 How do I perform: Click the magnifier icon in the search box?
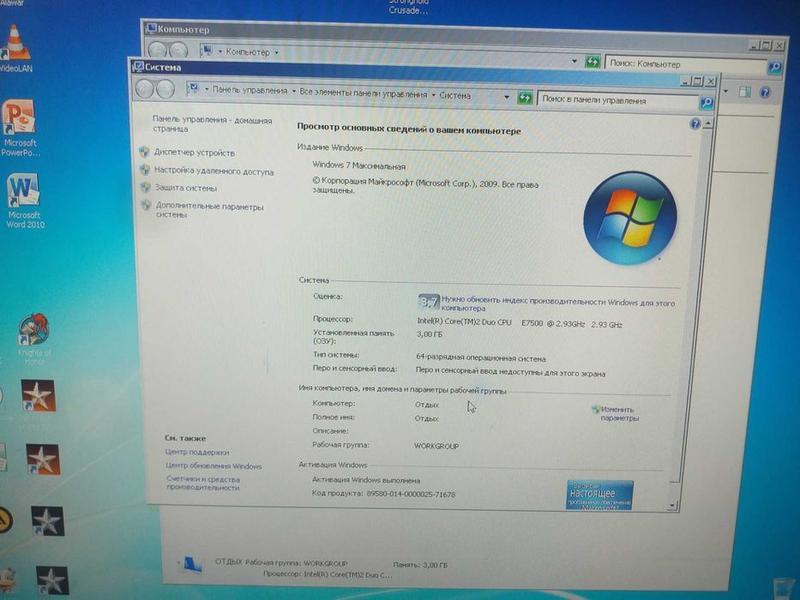pos(706,101)
